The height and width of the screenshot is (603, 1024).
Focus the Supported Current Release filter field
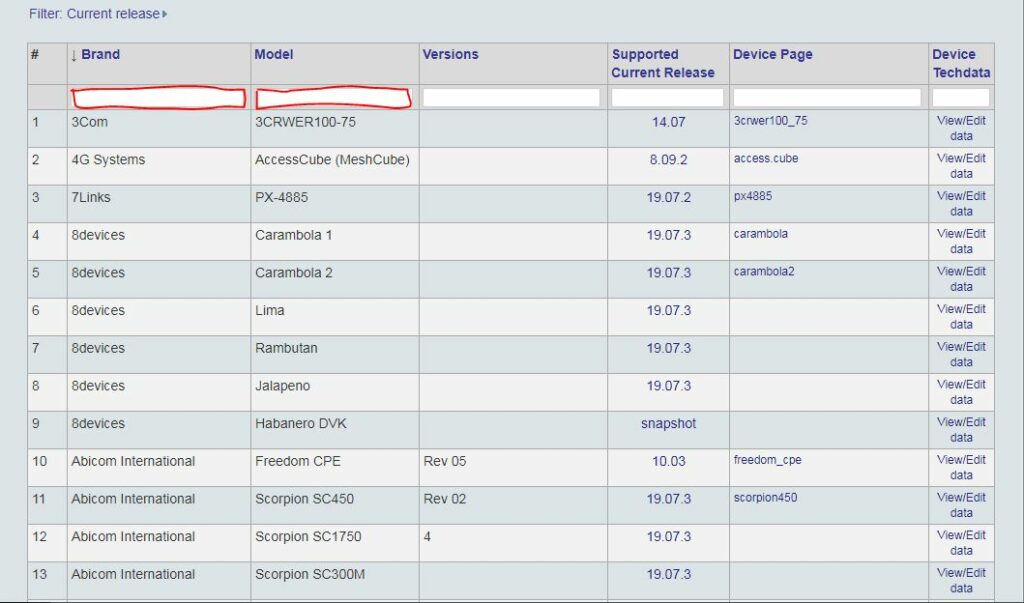[x=667, y=98]
